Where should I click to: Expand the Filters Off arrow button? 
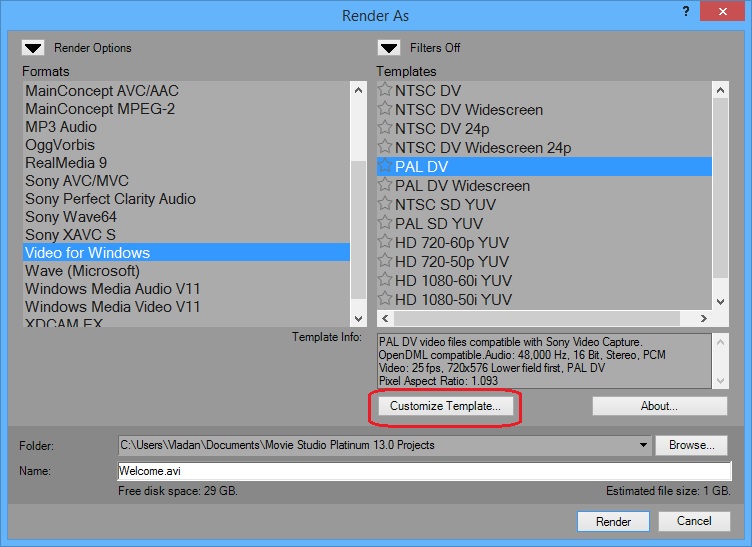click(389, 47)
